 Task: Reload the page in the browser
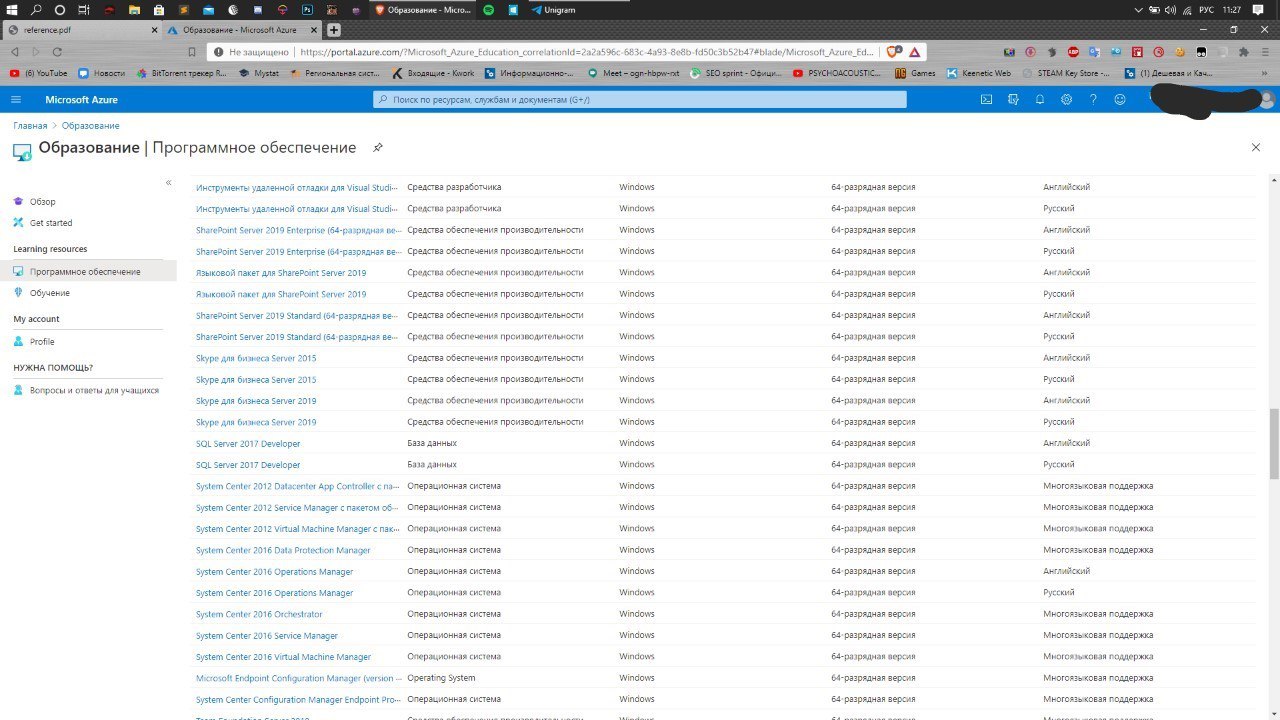click(x=57, y=52)
